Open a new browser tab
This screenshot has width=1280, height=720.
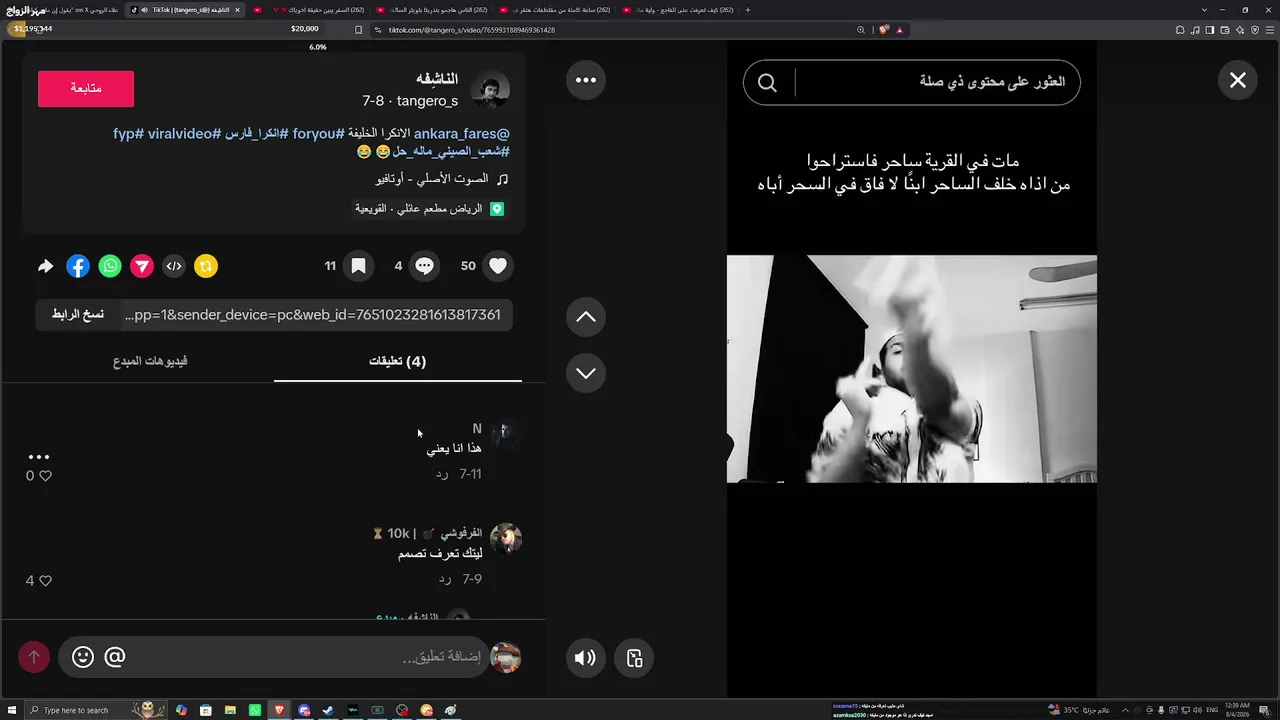point(747,10)
